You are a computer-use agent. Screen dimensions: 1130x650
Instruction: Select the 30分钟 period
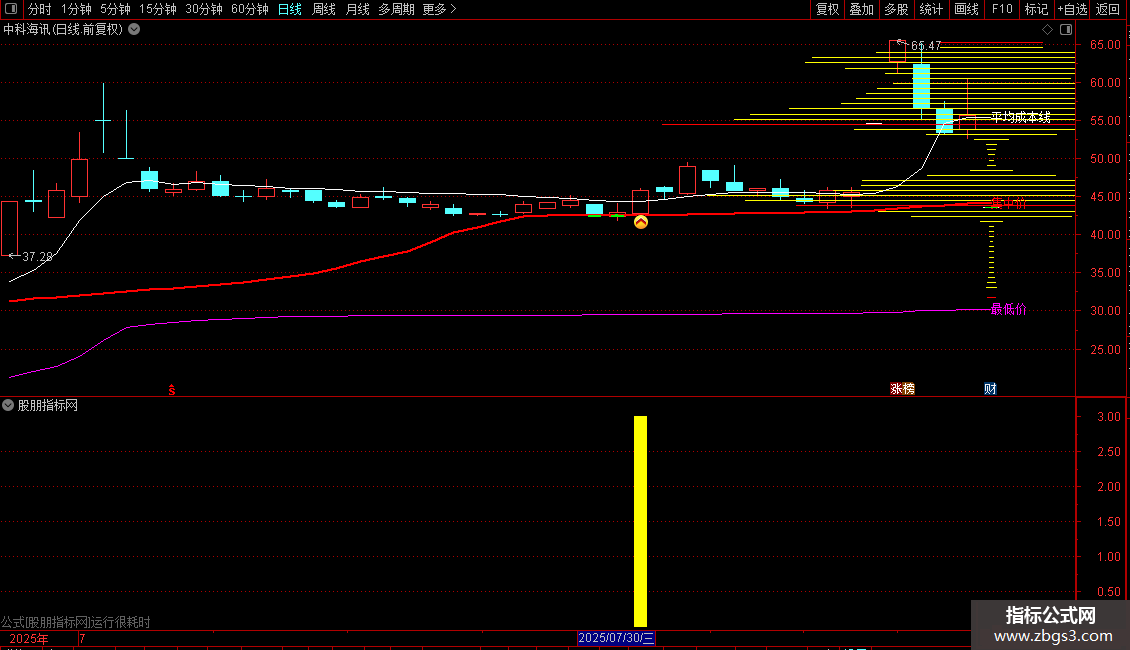[204, 9]
